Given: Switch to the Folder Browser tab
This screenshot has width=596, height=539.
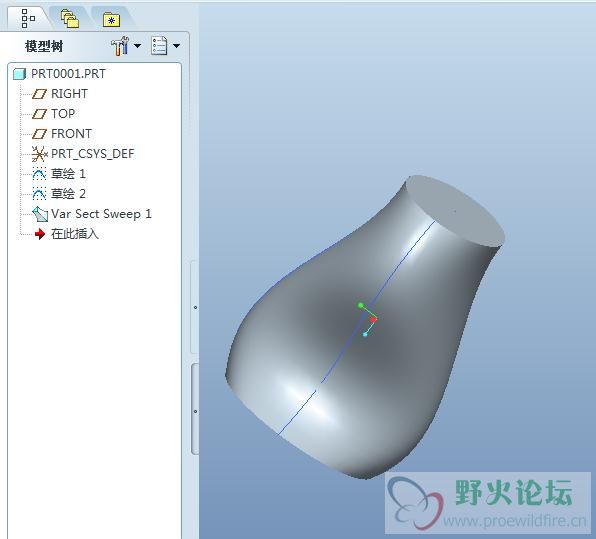Looking at the screenshot, I should (x=70, y=19).
